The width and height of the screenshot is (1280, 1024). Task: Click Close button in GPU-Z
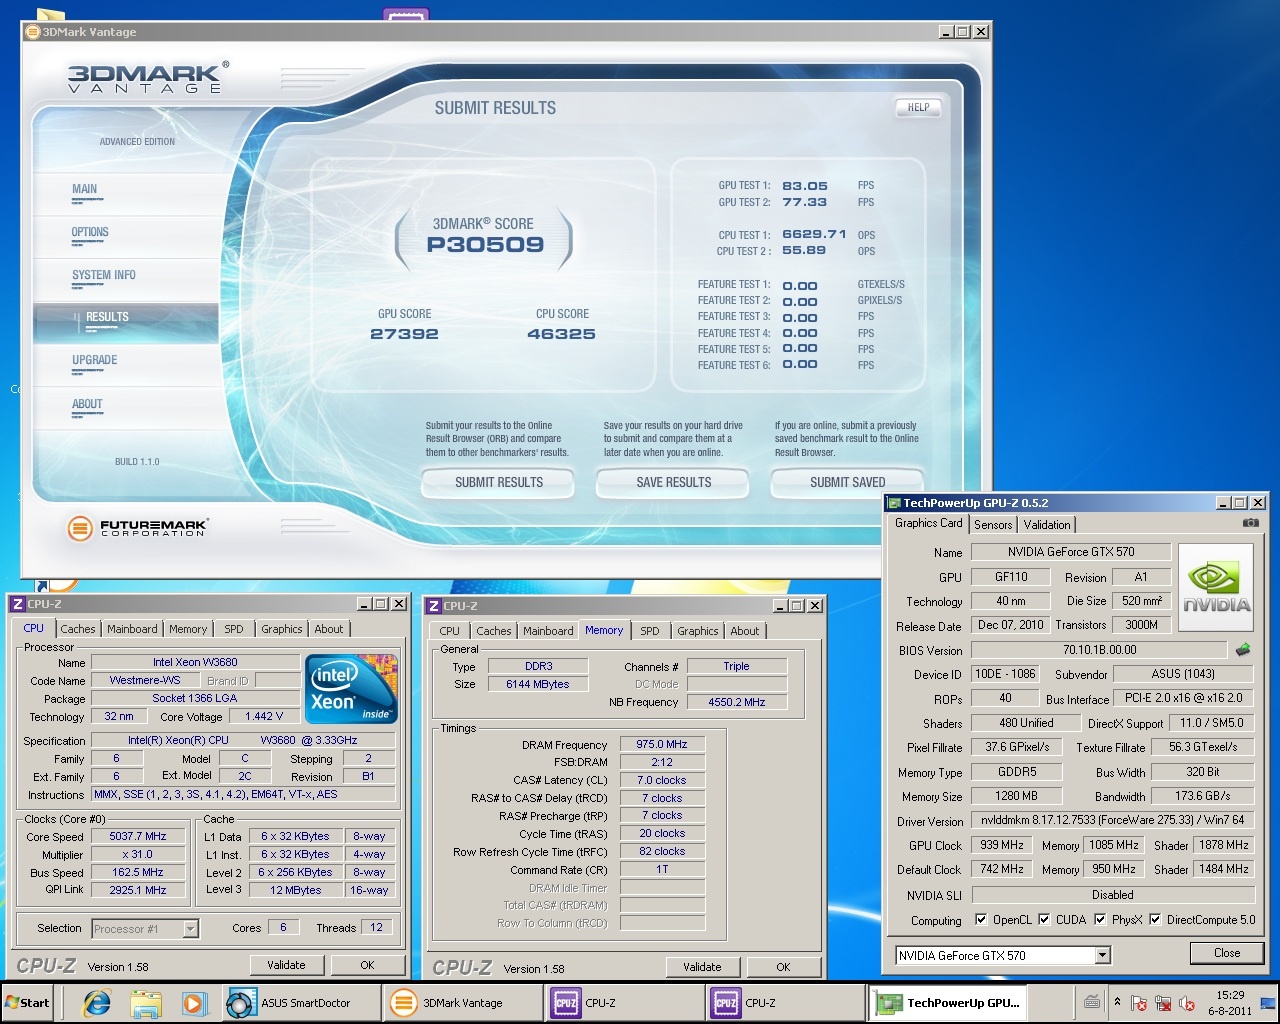tap(1227, 953)
